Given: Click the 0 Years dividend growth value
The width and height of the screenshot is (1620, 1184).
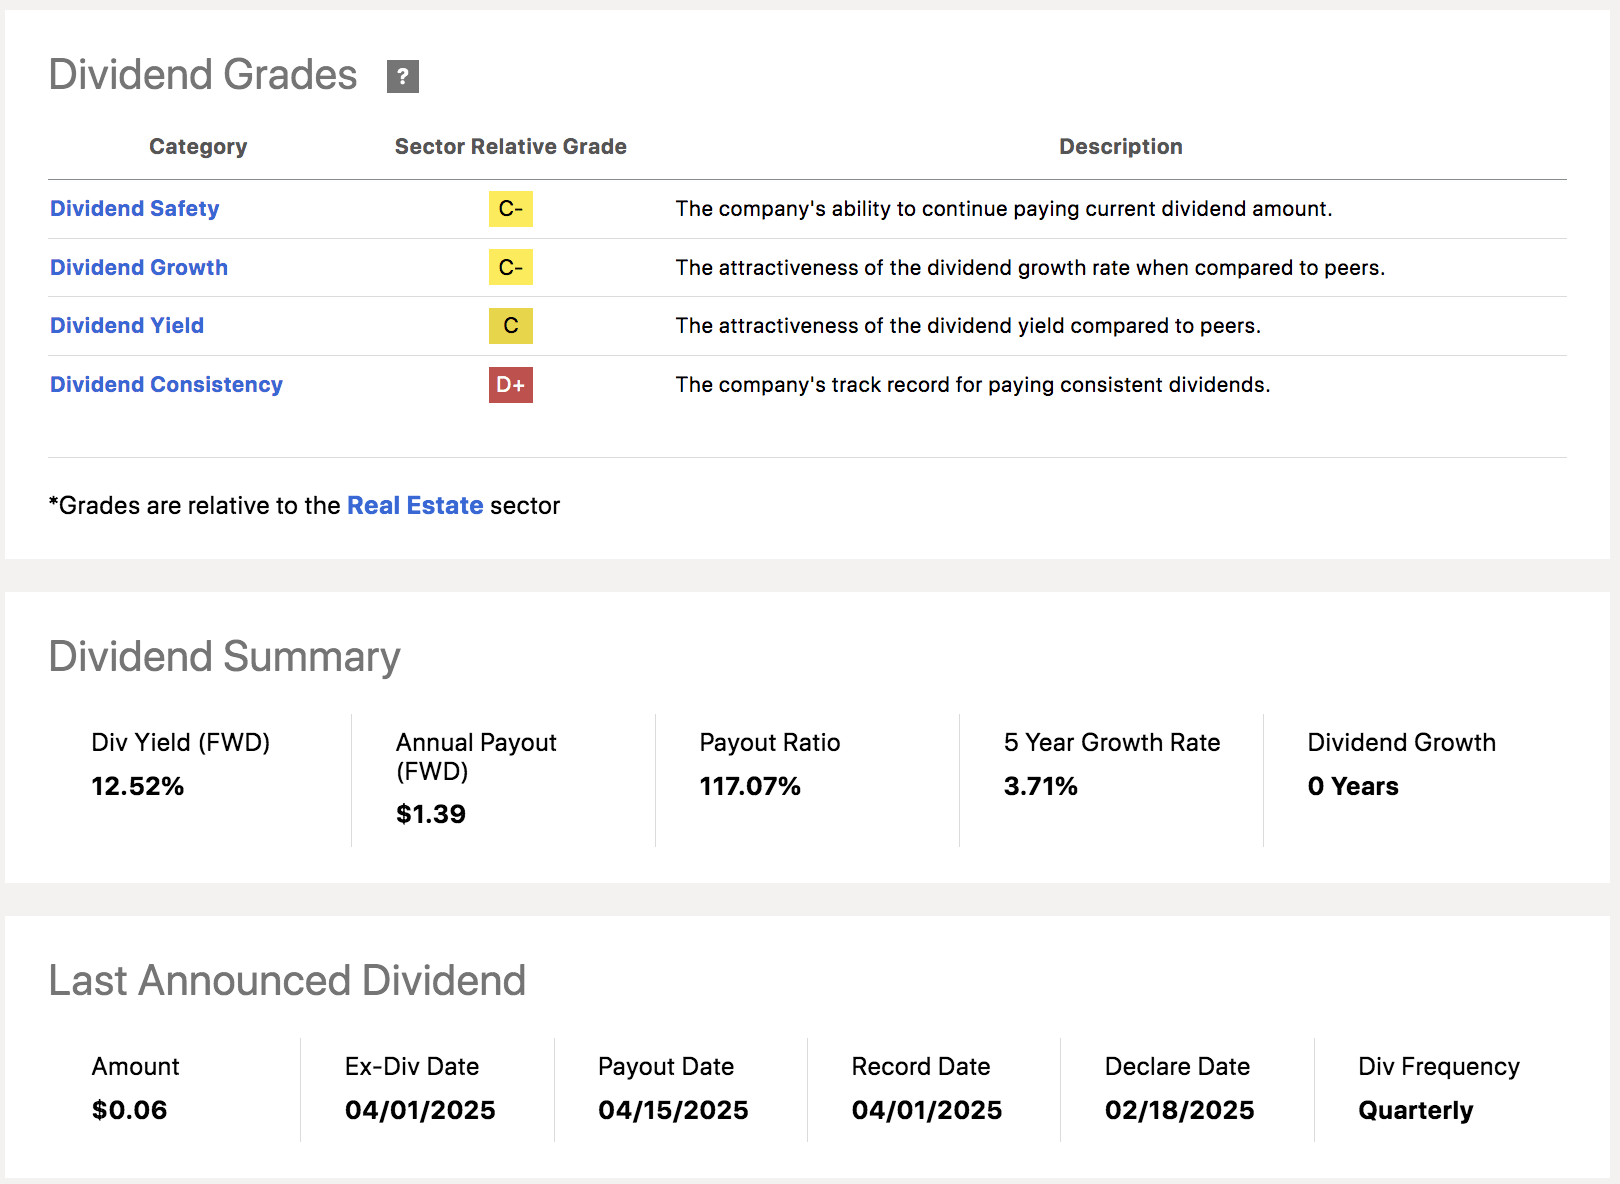Looking at the screenshot, I should point(1352,787).
